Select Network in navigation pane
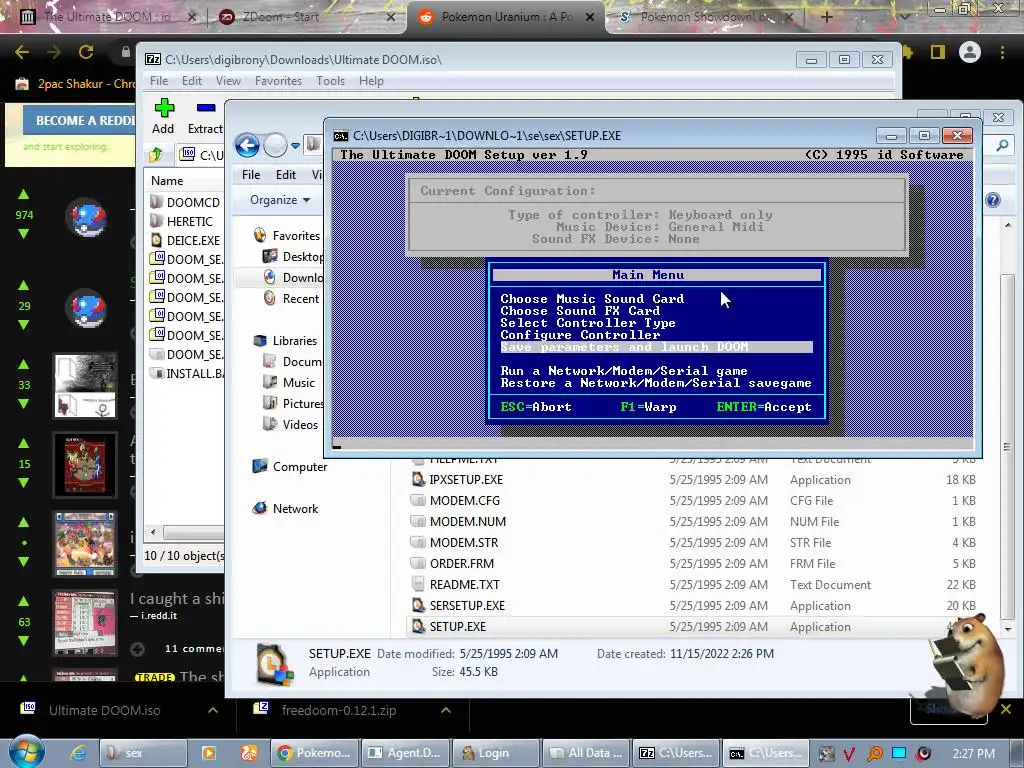1024x768 pixels. click(x=285, y=508)
